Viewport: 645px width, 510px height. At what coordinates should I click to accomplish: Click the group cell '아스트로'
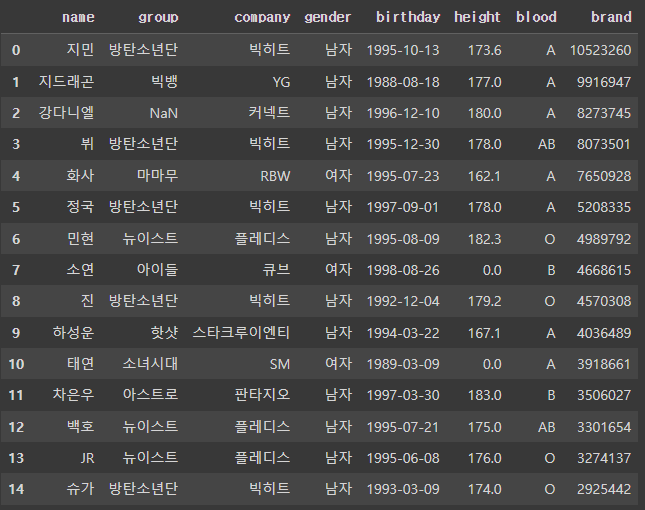point(151,395)
